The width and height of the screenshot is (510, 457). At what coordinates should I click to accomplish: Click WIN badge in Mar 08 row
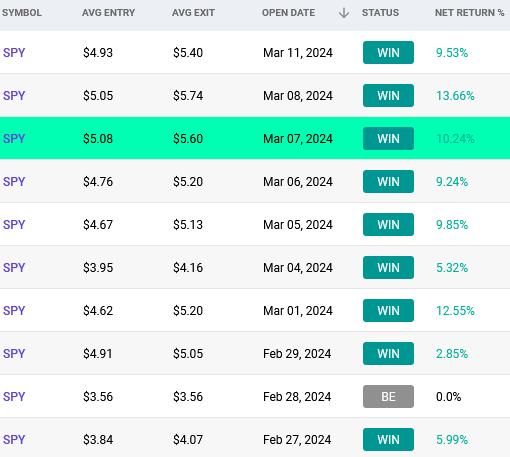tap(388, 96)
